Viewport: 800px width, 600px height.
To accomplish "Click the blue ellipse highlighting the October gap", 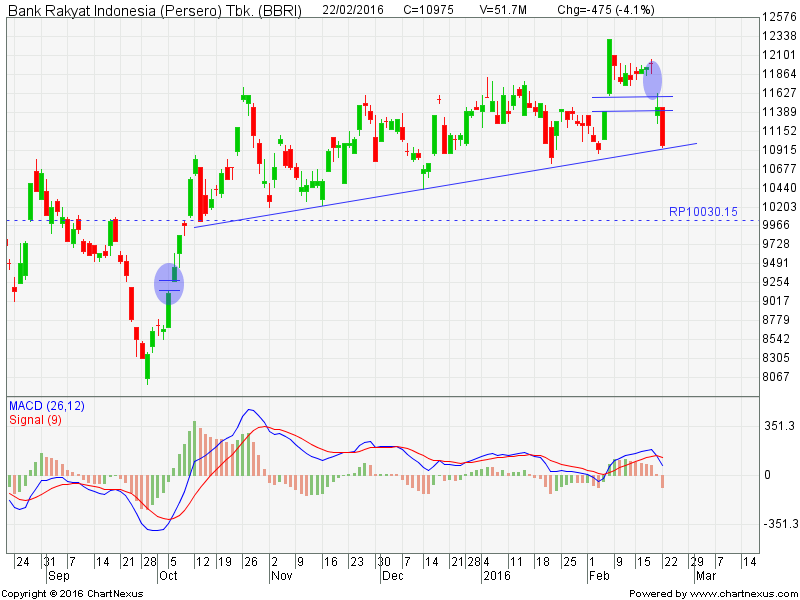I will point(169,284).
